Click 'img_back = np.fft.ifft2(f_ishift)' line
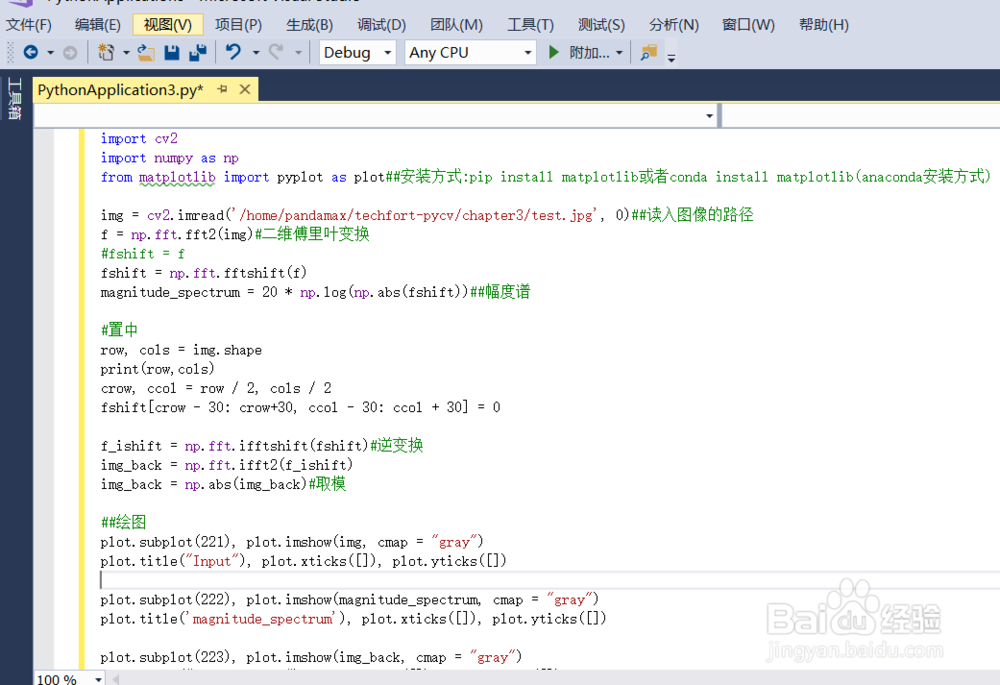 pos(226,465)
